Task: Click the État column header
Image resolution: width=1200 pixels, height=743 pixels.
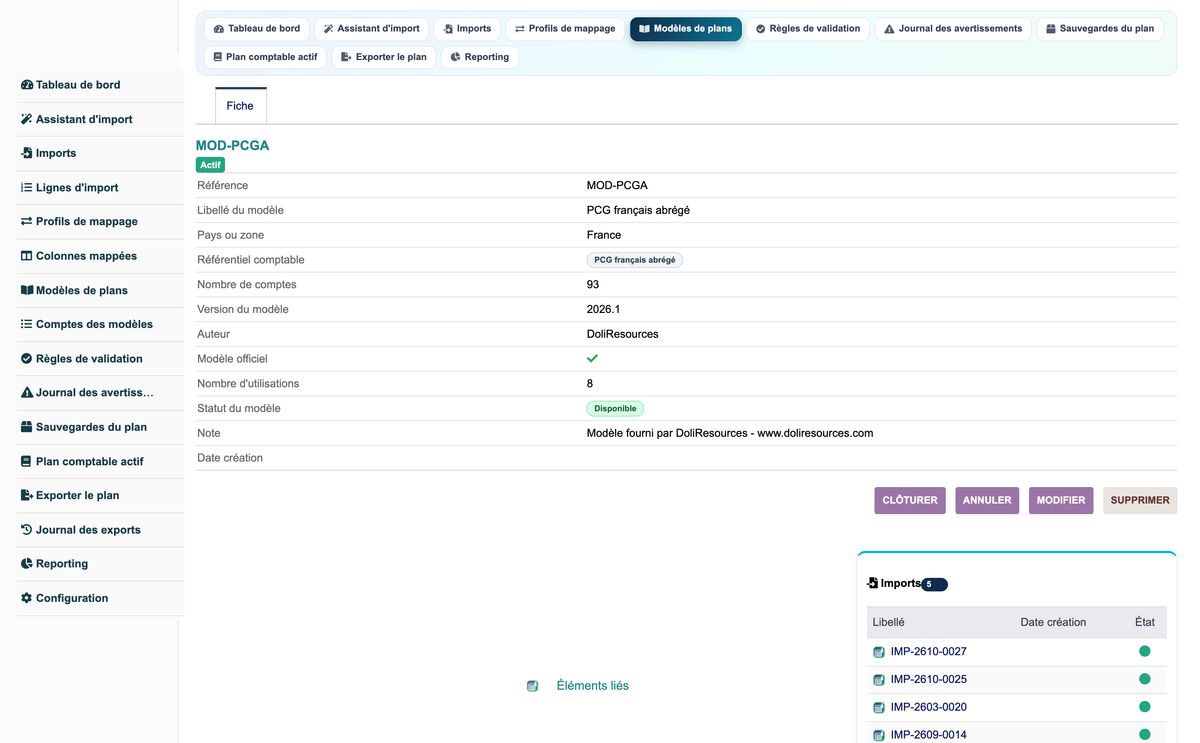Action: 1145,622
